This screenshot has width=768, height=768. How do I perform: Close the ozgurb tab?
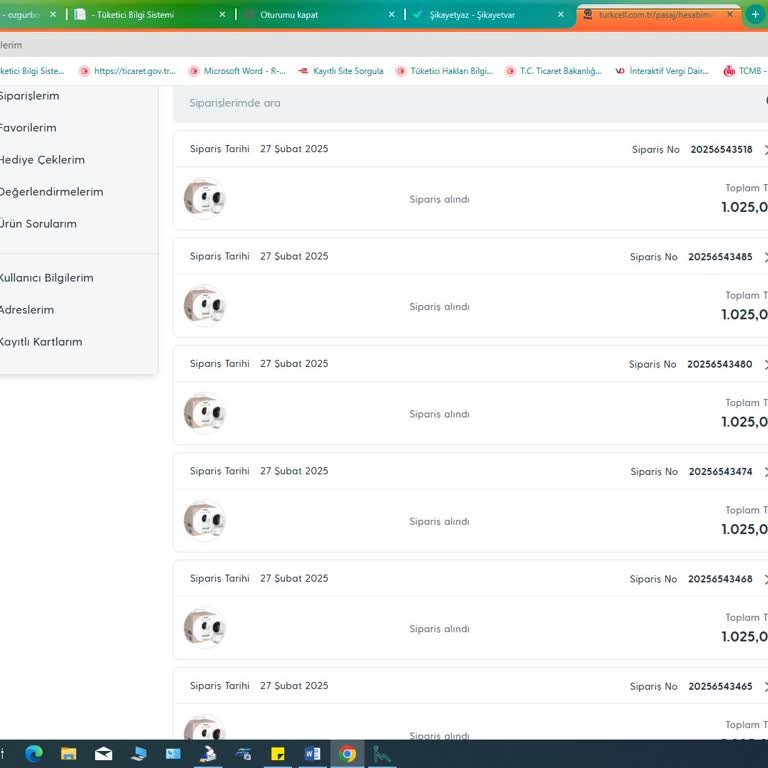click(53, 15)
